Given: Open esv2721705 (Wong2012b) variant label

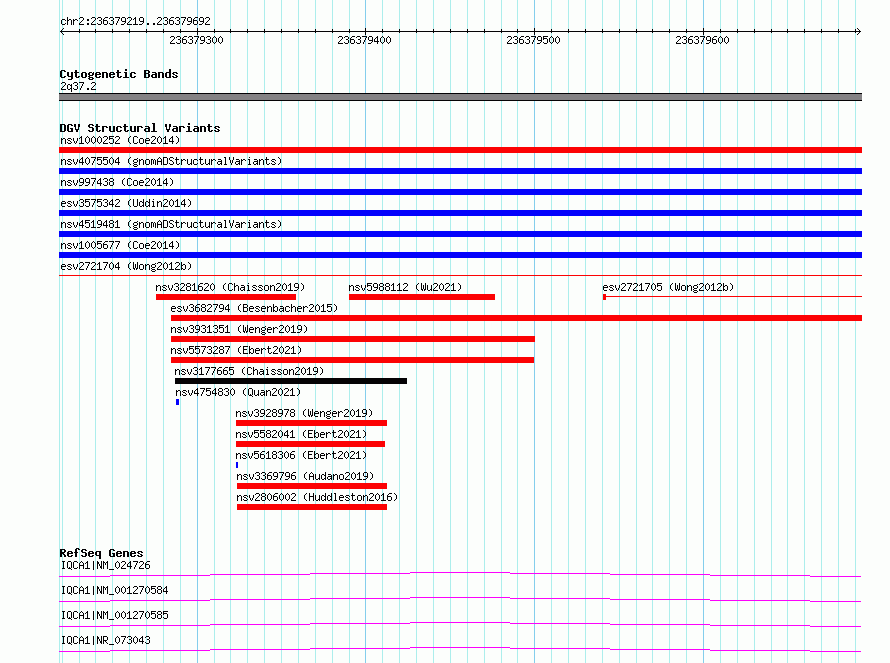Looking at the screenshot, I should coord(668,287).
